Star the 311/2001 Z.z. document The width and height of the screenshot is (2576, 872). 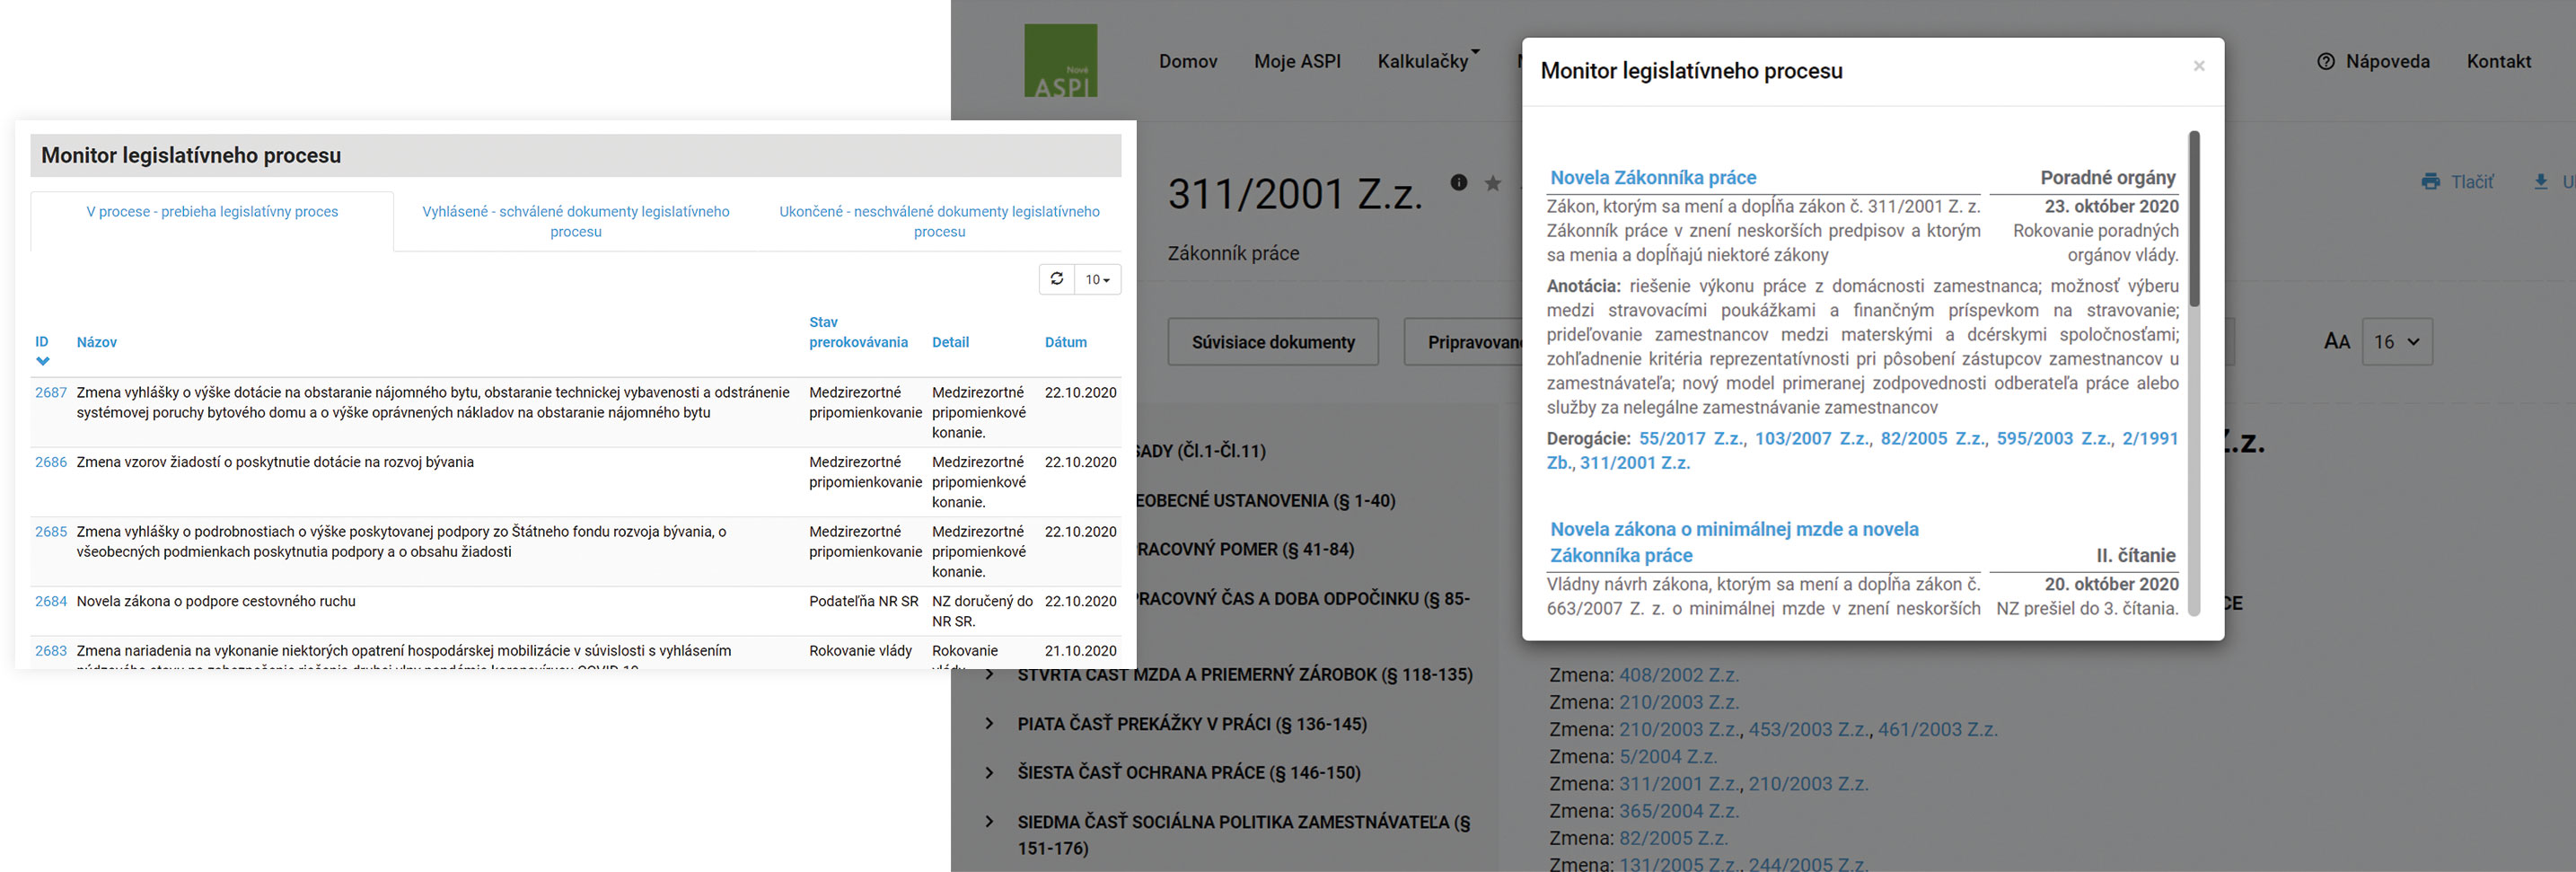point(1493,183)
